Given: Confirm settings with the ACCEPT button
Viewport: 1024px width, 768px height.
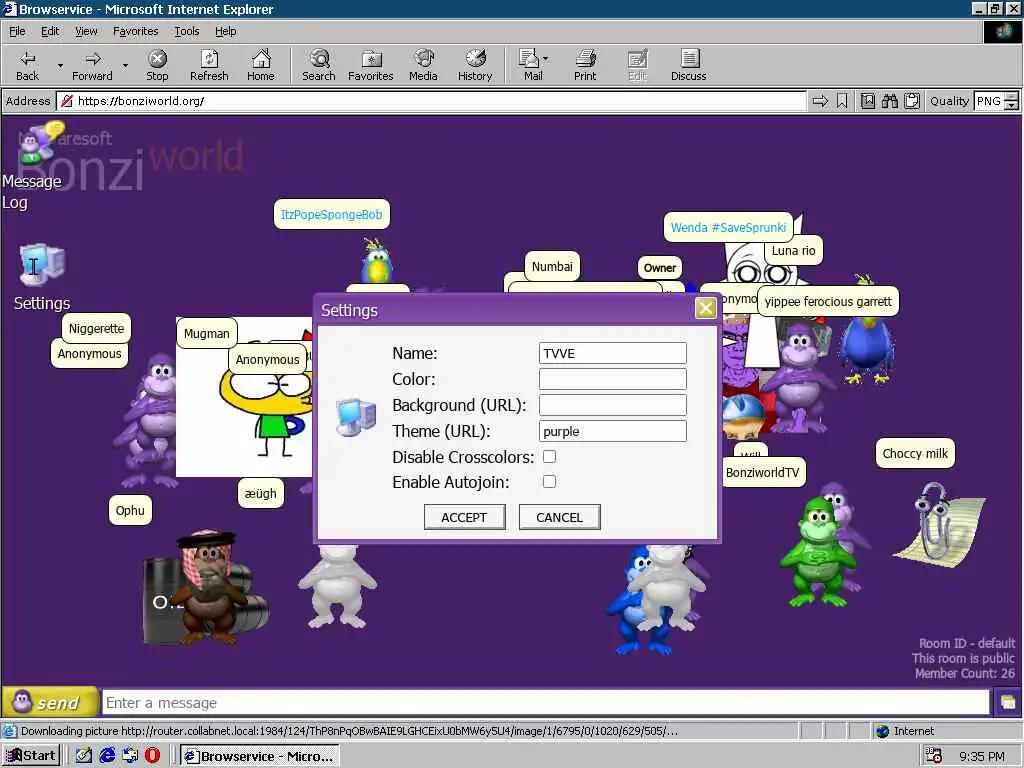Looking at the screenshot, I should click(464, 517).
